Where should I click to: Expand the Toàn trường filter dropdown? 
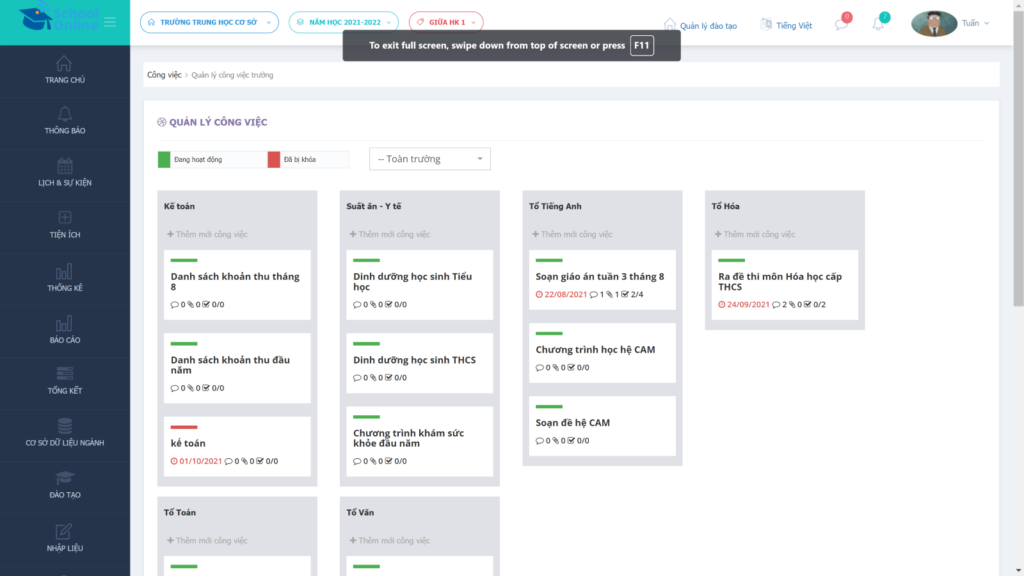(430, 159)
